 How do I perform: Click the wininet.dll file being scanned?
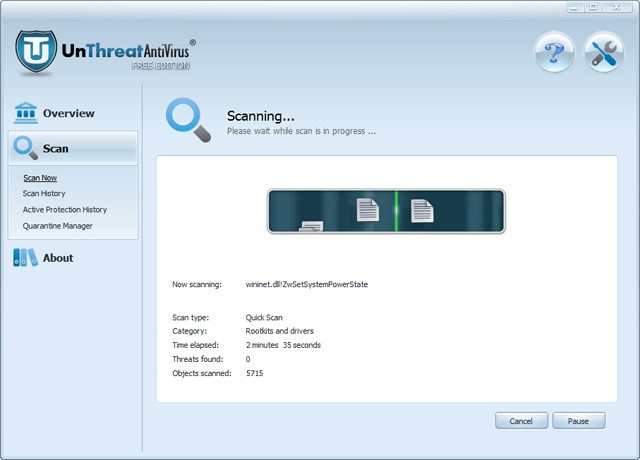tap(307, 284)
